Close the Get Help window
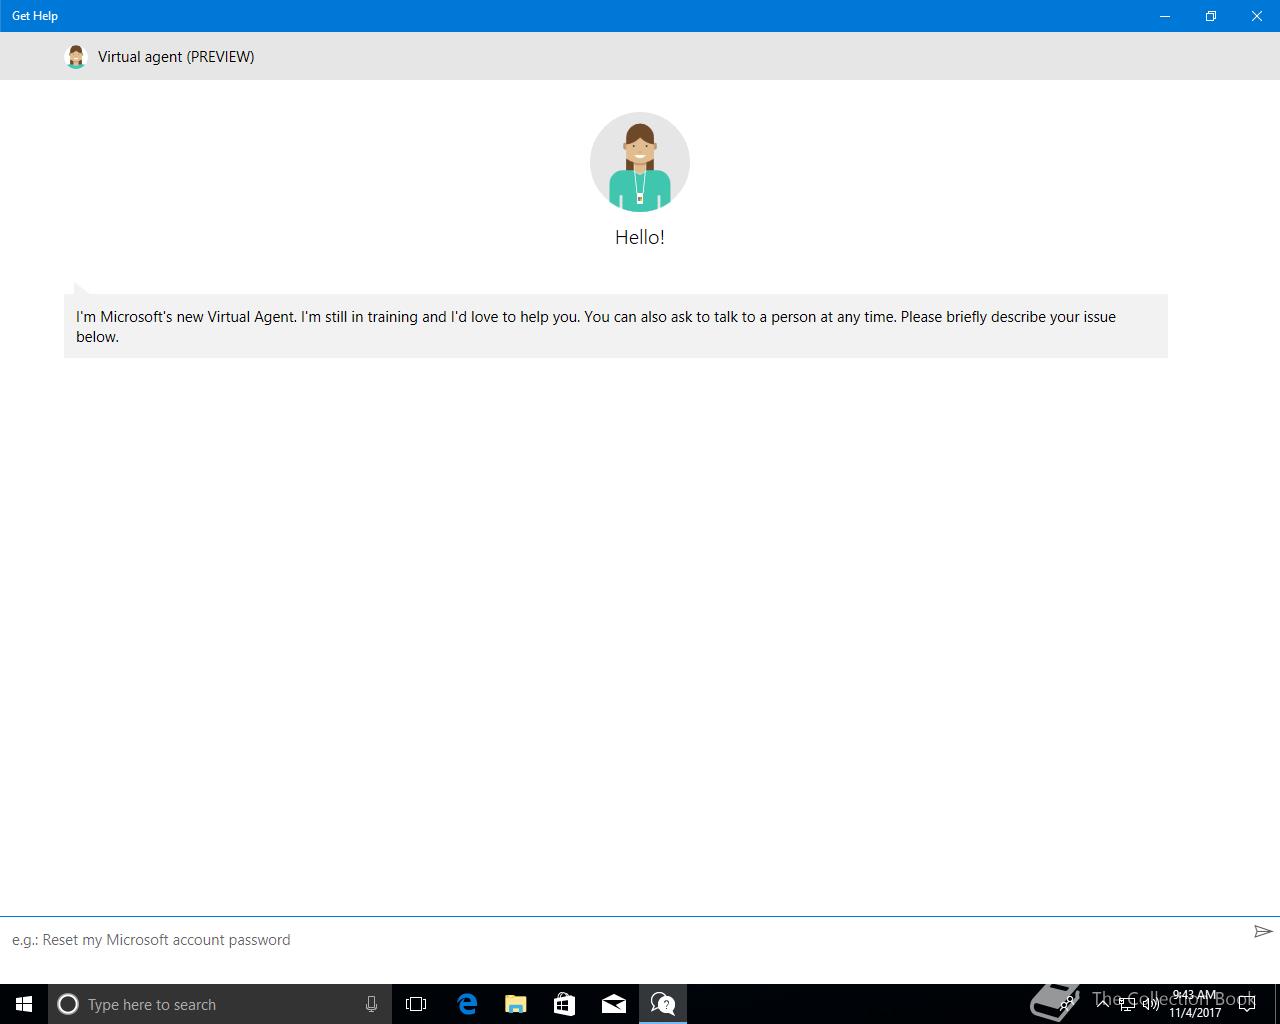This screenshot has width=1280, height=1024. (1257, 16)
